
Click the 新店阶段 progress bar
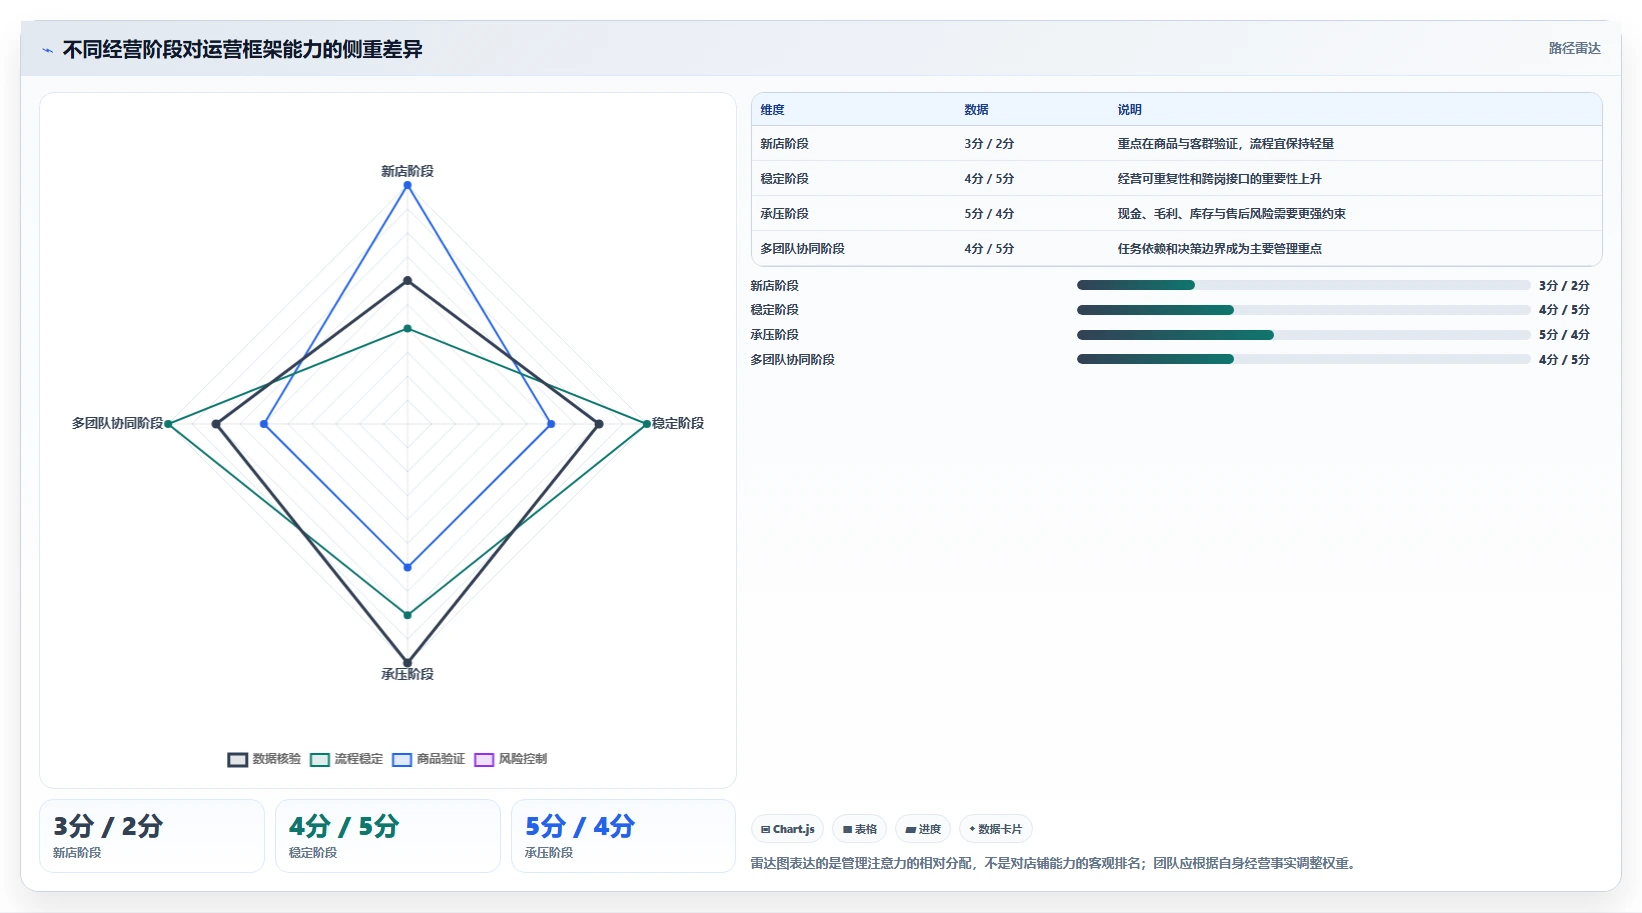1303,285
